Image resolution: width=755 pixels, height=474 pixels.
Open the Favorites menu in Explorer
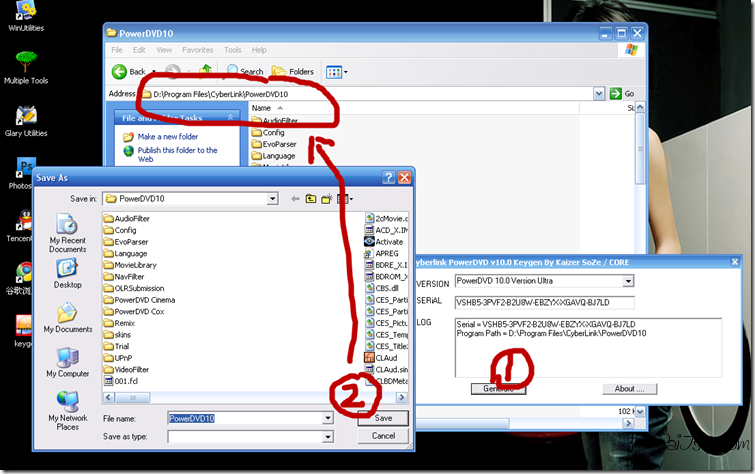[x=197, y=49]
